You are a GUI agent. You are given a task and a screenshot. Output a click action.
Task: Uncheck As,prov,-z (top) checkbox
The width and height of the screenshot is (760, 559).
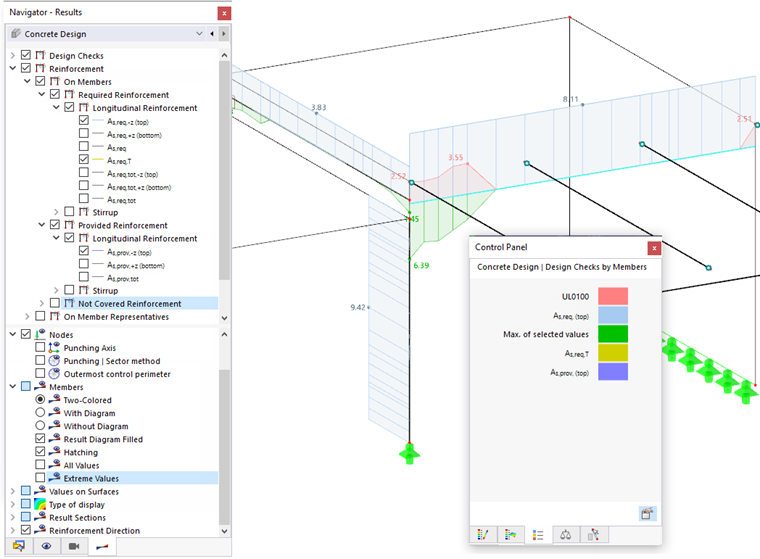click(x=84, y=251)
